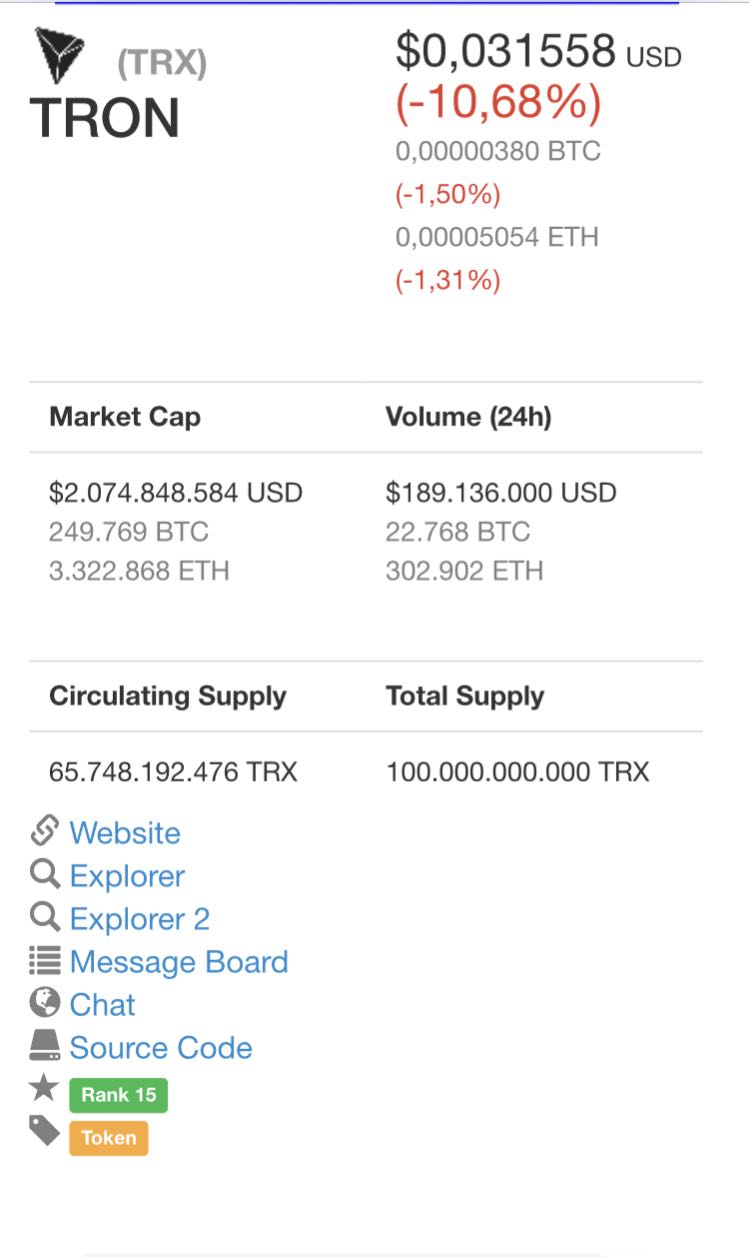Image resolution: width=749 pixels, height=1257 pixels.
Task: Open the Explorer 2 link
Action: [x=139, y=919]
